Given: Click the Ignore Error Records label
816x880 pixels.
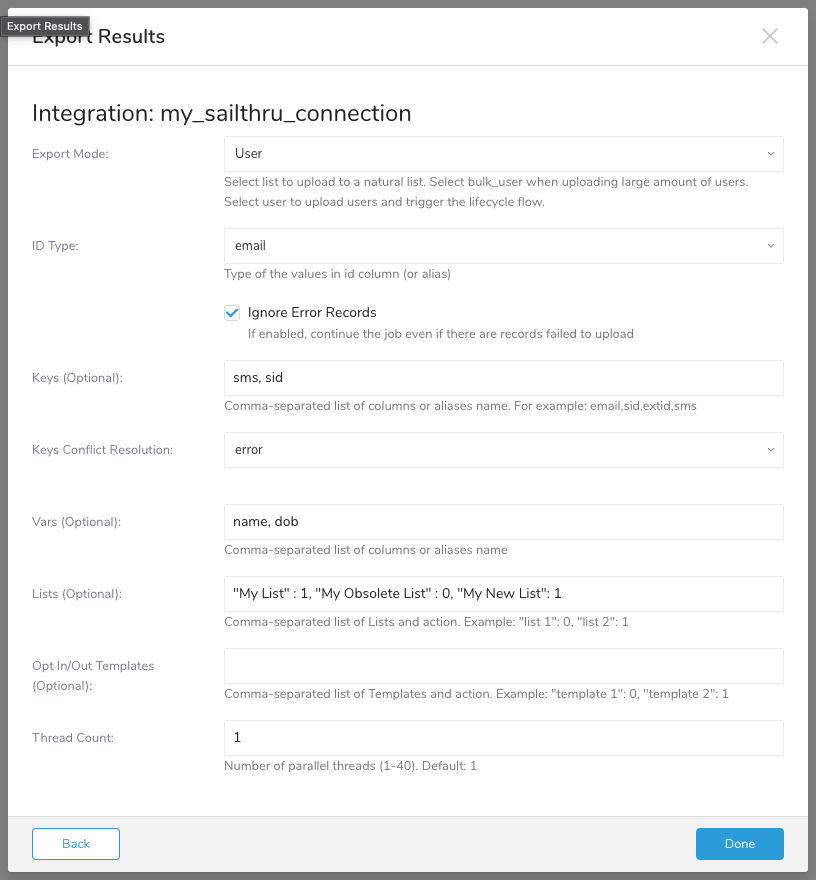Looking at the screenshot, I should (x=312, y=313).
